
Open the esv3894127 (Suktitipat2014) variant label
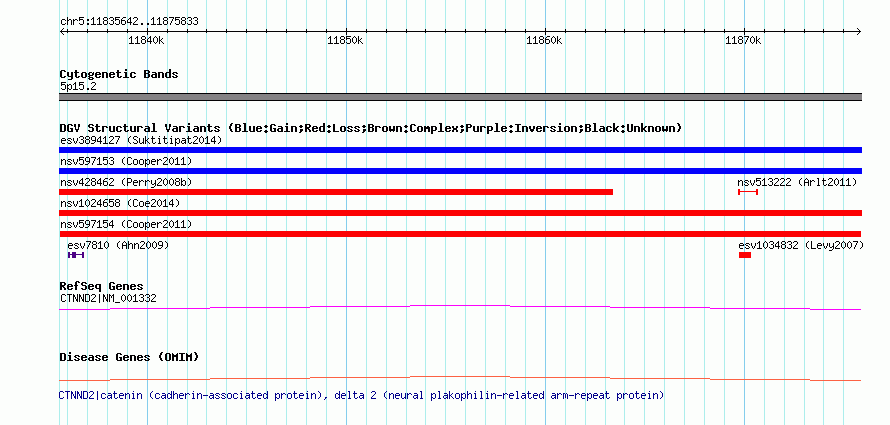tap(141, 140)
